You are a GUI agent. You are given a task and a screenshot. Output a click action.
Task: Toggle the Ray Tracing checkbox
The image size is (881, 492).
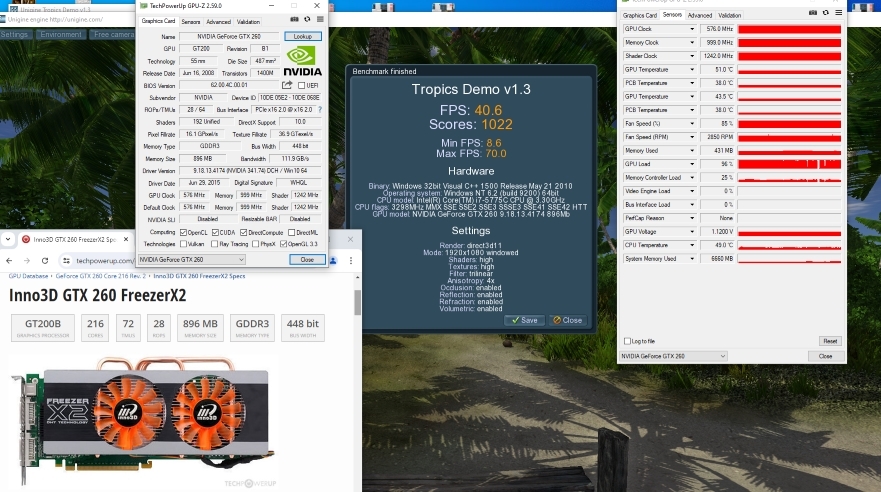click(x=214, y=244)
